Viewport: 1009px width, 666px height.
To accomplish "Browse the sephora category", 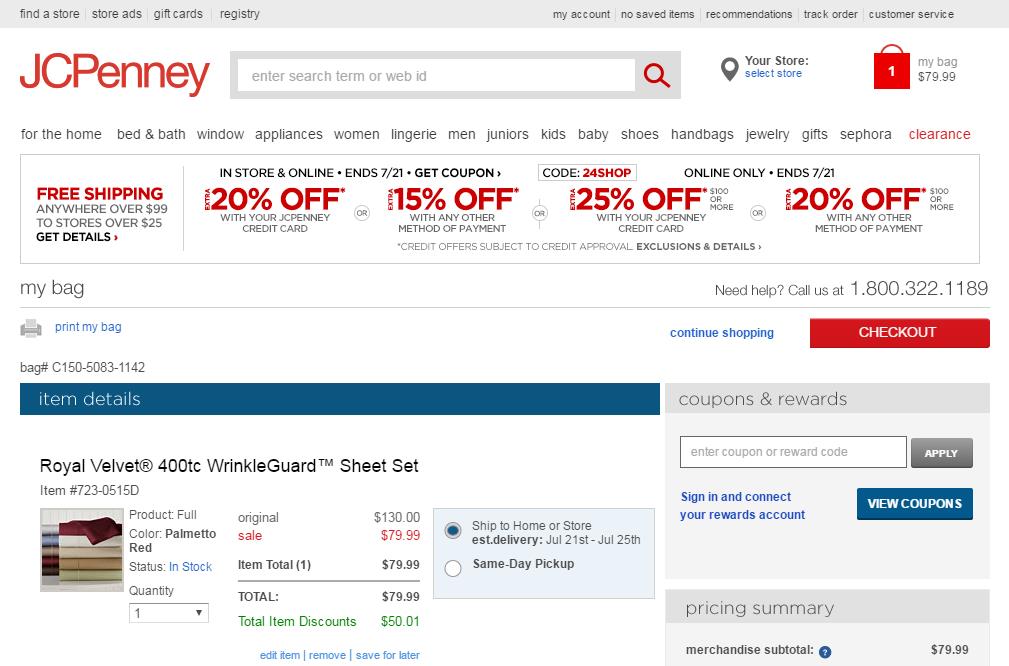I will tap(864, 133).
